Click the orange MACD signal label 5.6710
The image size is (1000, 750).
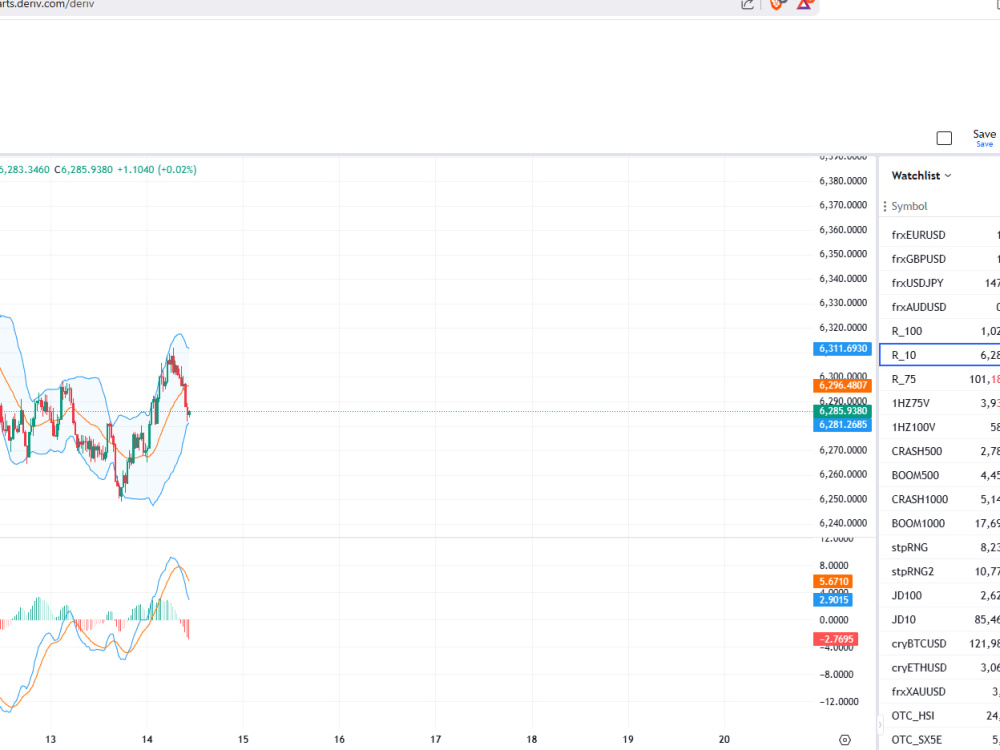[834, 581]
